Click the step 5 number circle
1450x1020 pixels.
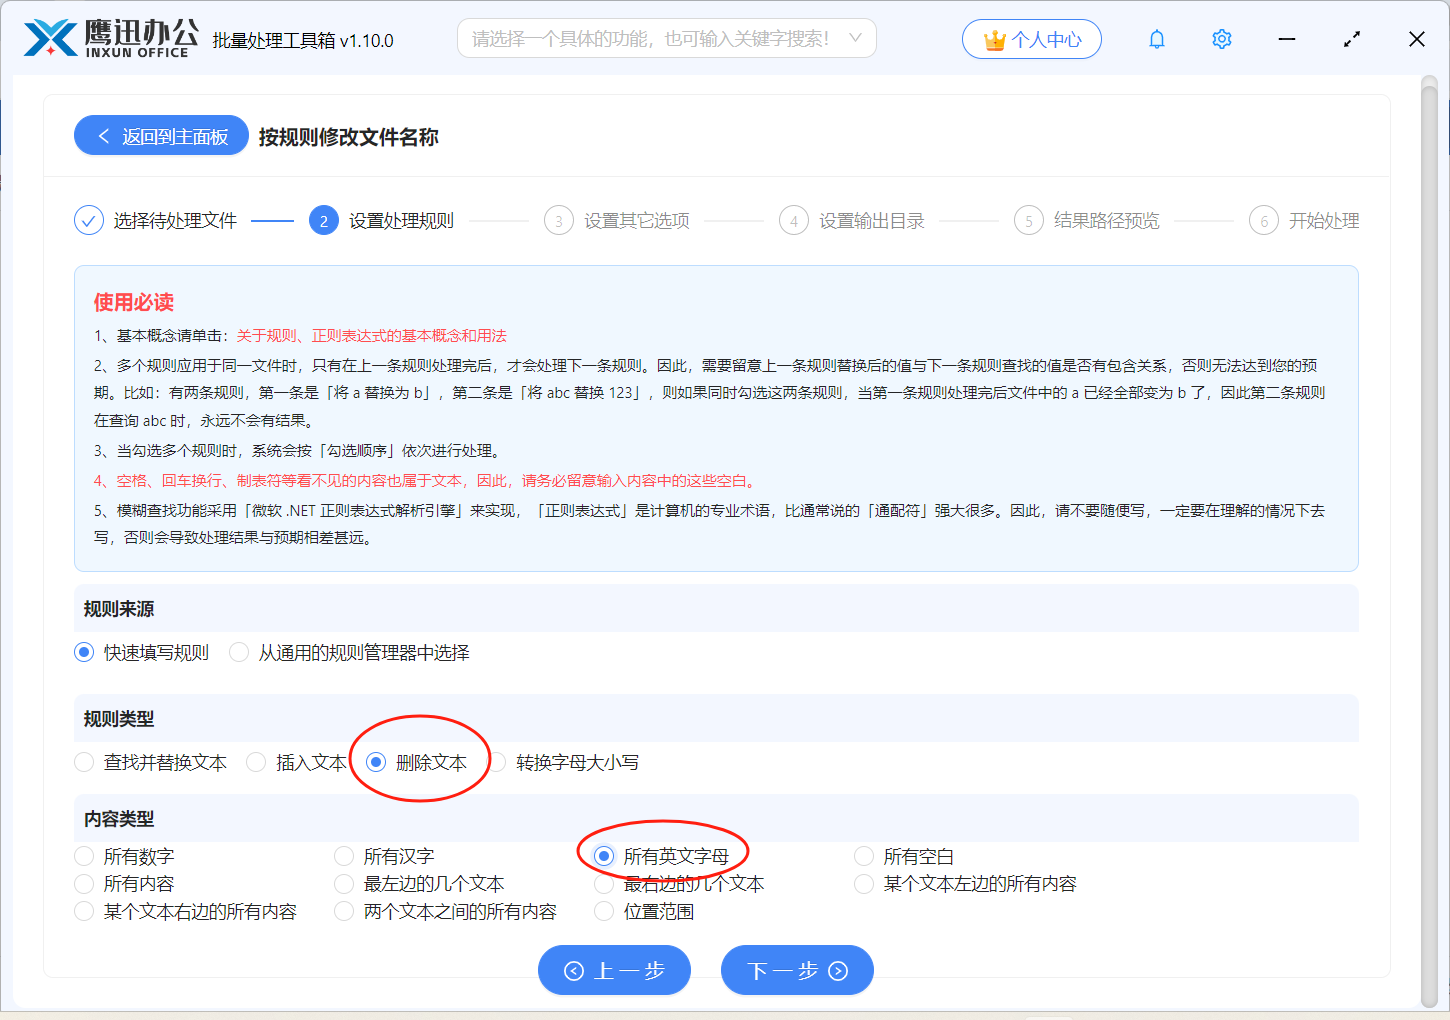pos(1029,220)
